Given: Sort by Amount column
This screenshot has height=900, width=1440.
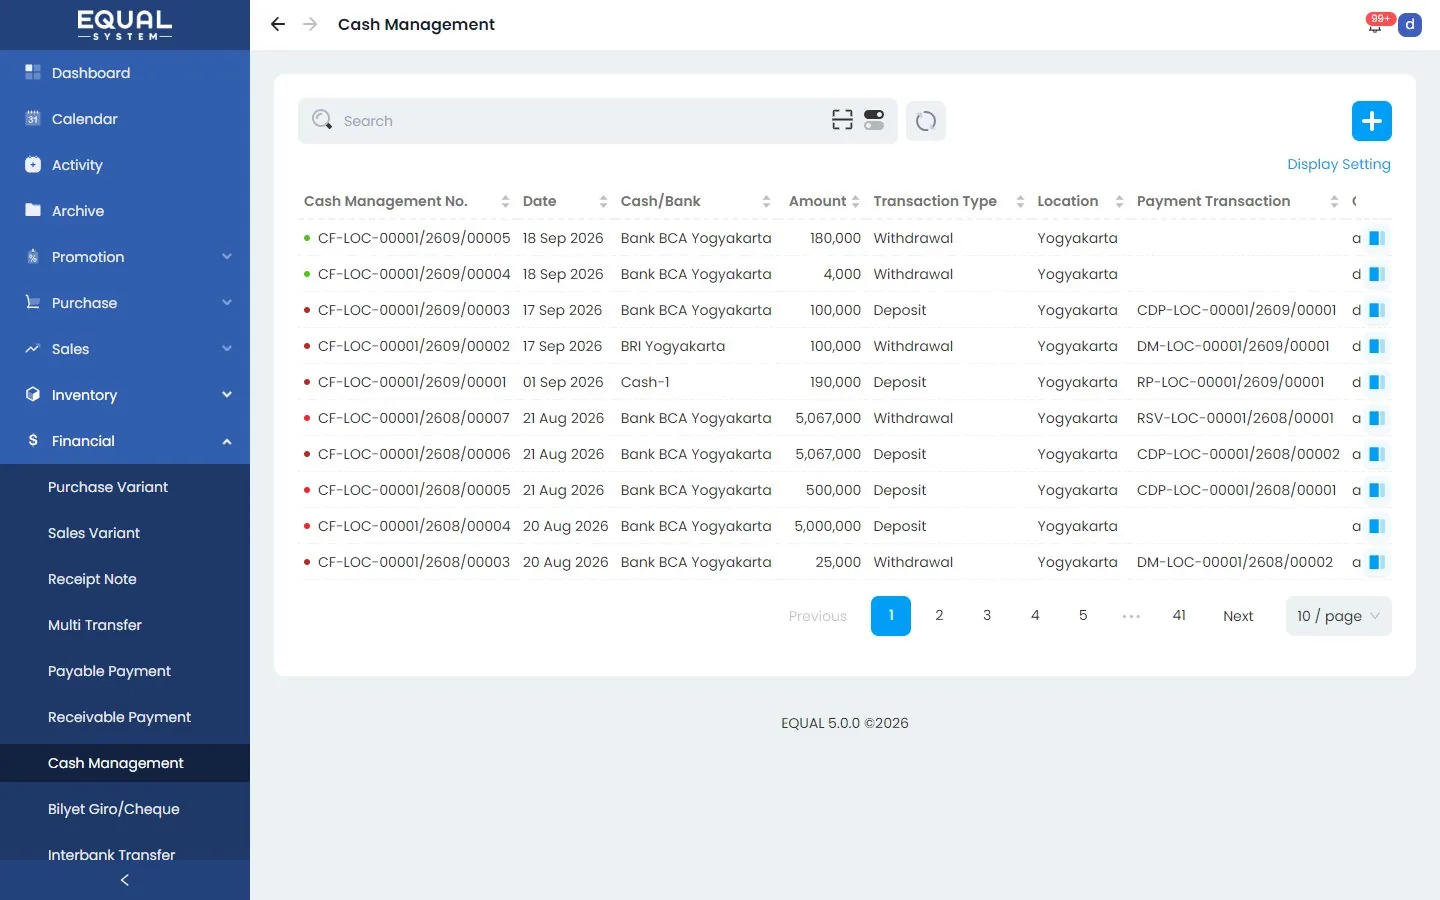Looking at the screenshot, I should [x=855, y=201].
